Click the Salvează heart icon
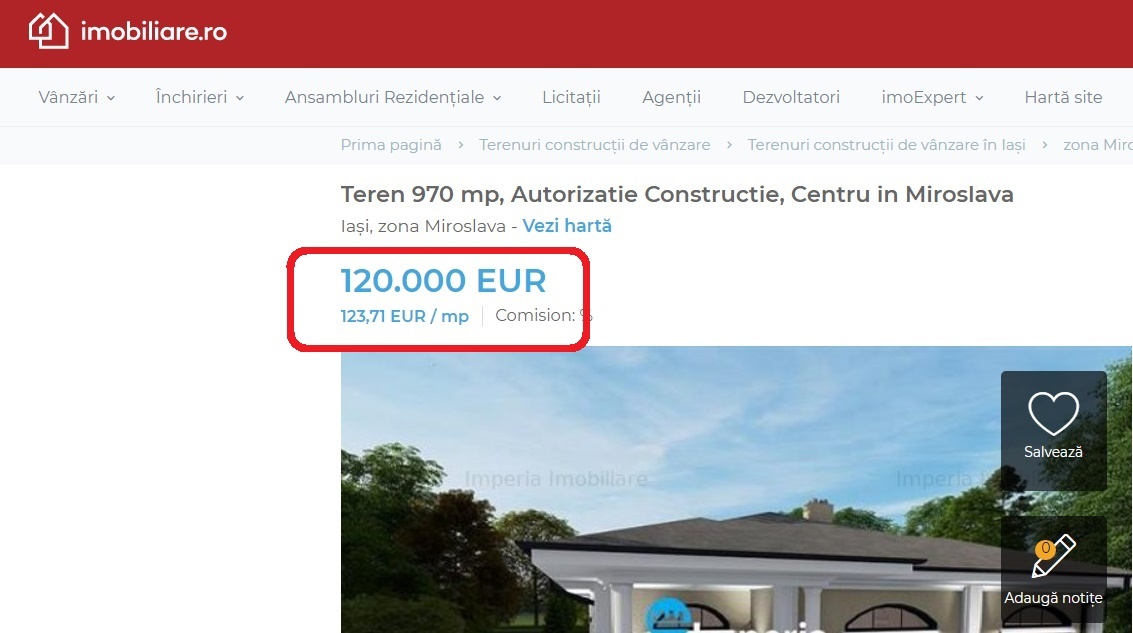This screenshot has width=1133, height=633. [1053, 413]
